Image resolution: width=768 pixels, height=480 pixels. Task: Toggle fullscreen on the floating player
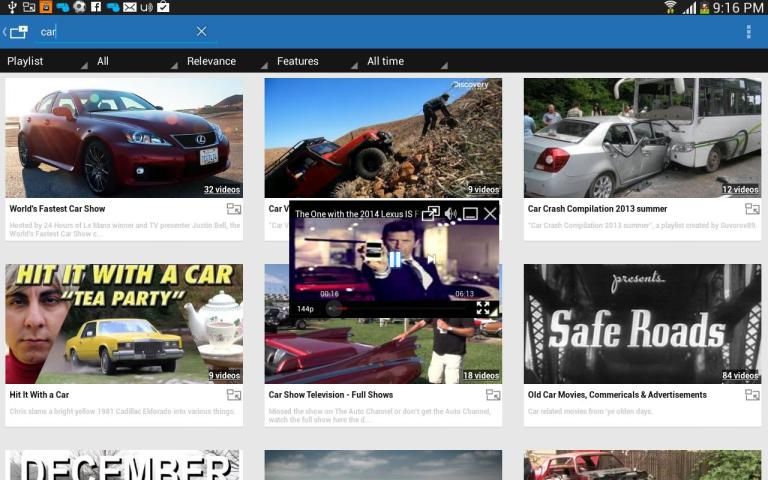click(x=483, y=309)
